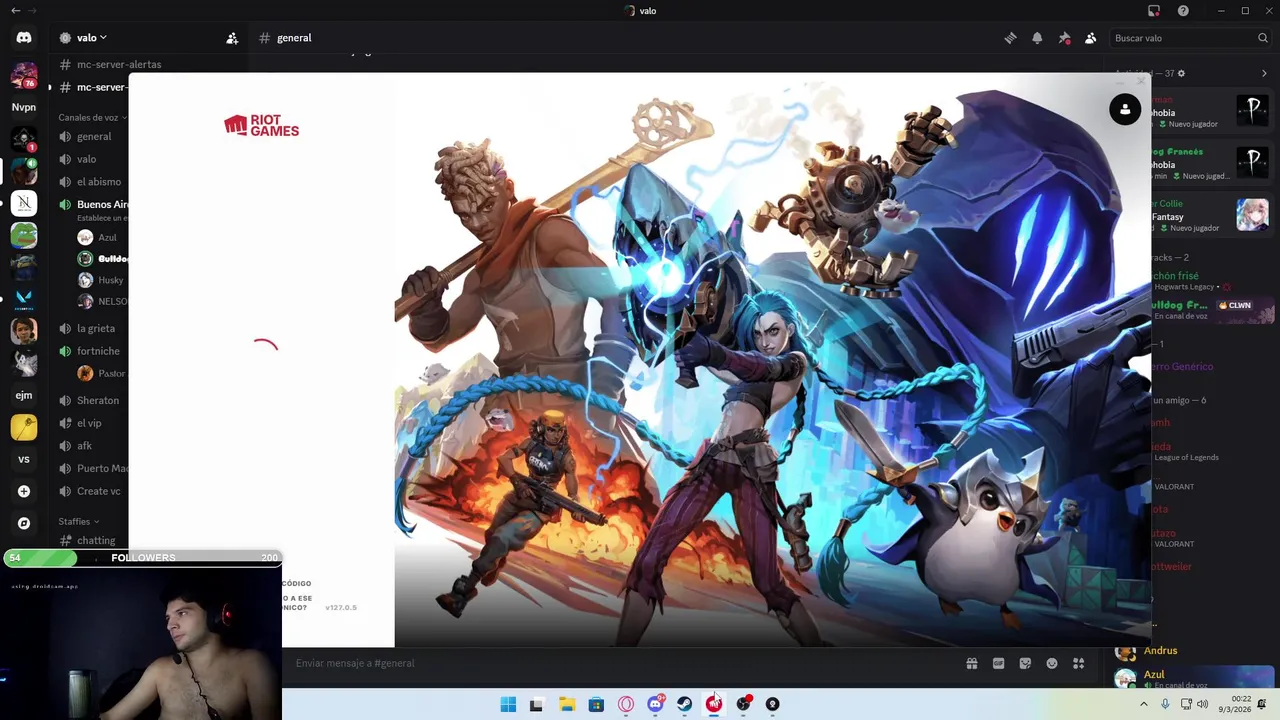Open the VS server icon
The width and height of the screenshot is (1280, 720).
coord(24,460)
